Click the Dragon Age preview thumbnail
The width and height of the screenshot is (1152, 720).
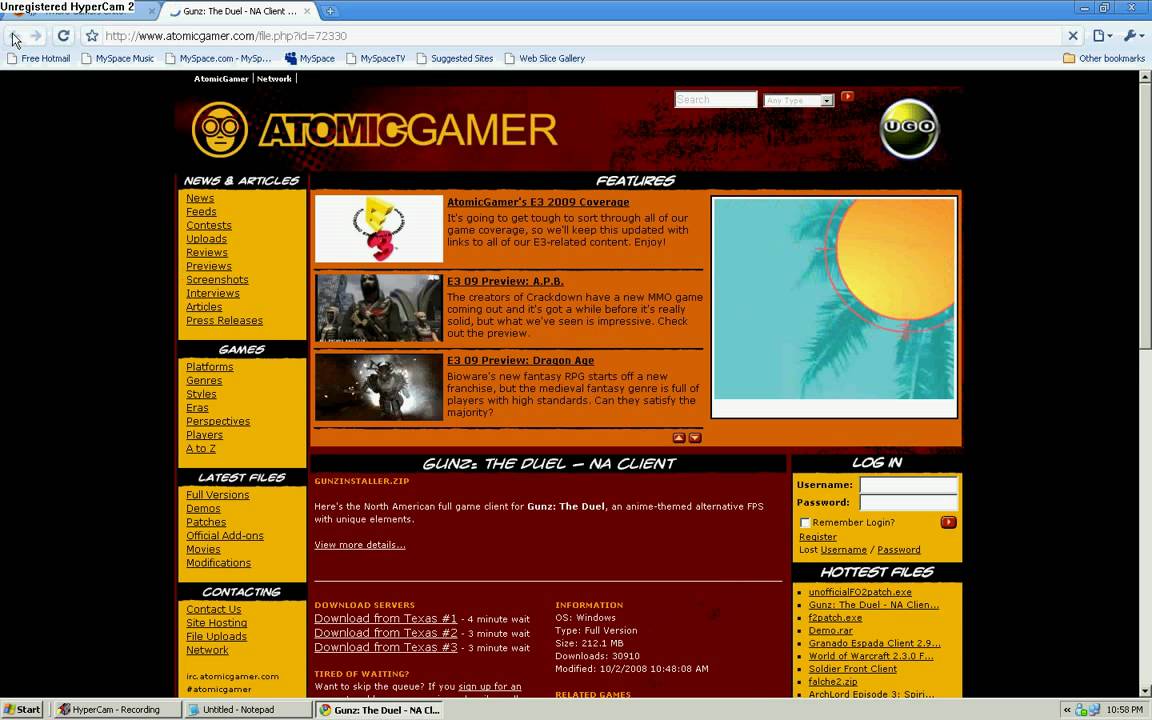point(378,387)
